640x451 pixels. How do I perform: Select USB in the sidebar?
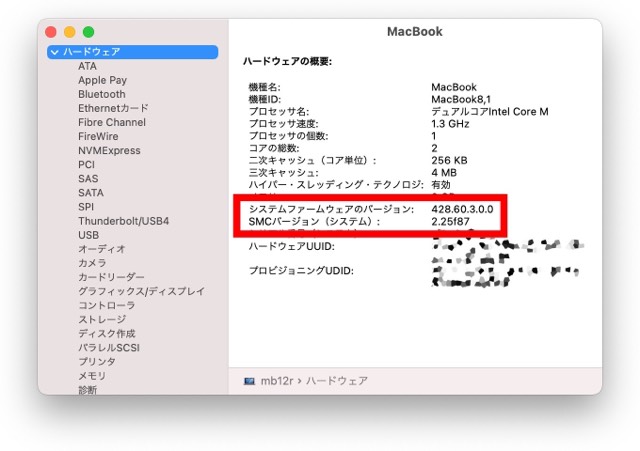tap(88, 235)
